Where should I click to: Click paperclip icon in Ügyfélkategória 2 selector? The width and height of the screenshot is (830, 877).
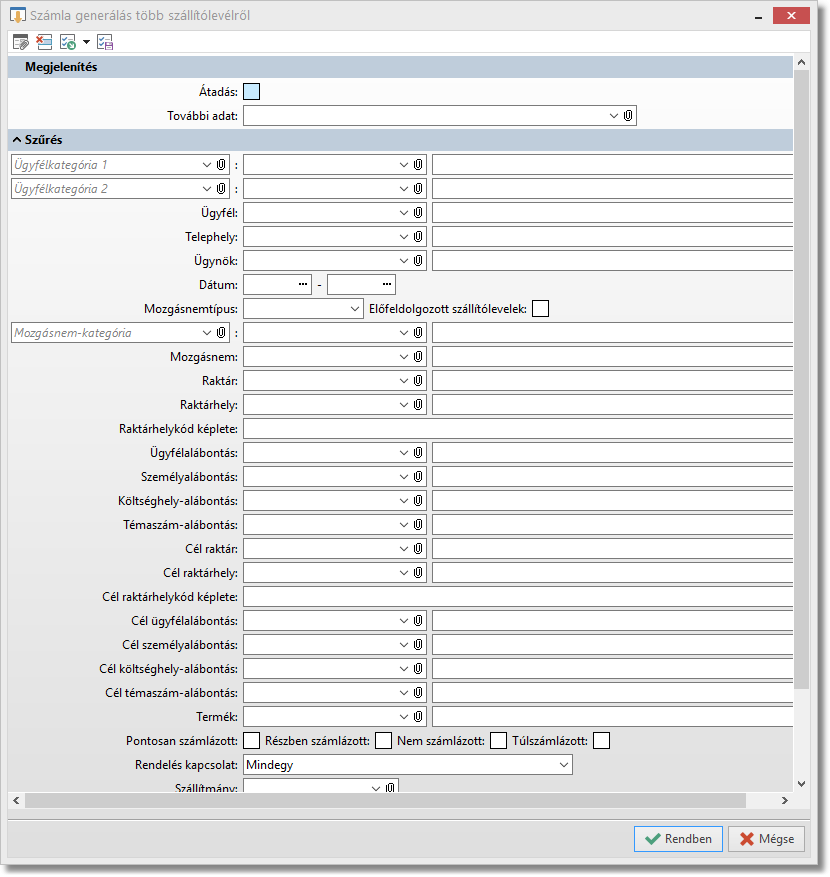(x=221, y=188)
